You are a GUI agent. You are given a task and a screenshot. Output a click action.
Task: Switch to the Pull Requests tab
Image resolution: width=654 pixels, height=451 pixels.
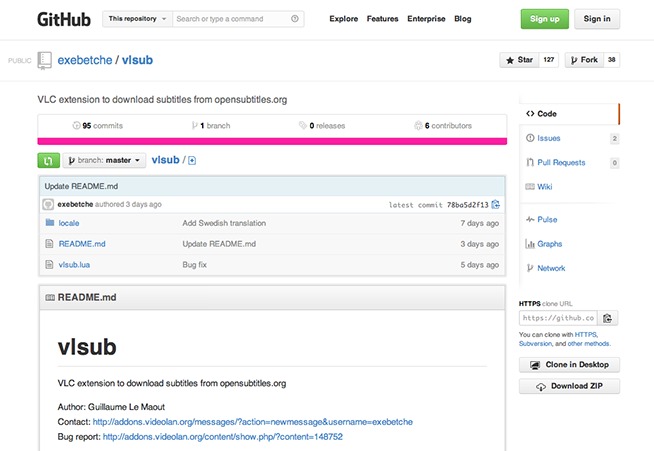561,162
